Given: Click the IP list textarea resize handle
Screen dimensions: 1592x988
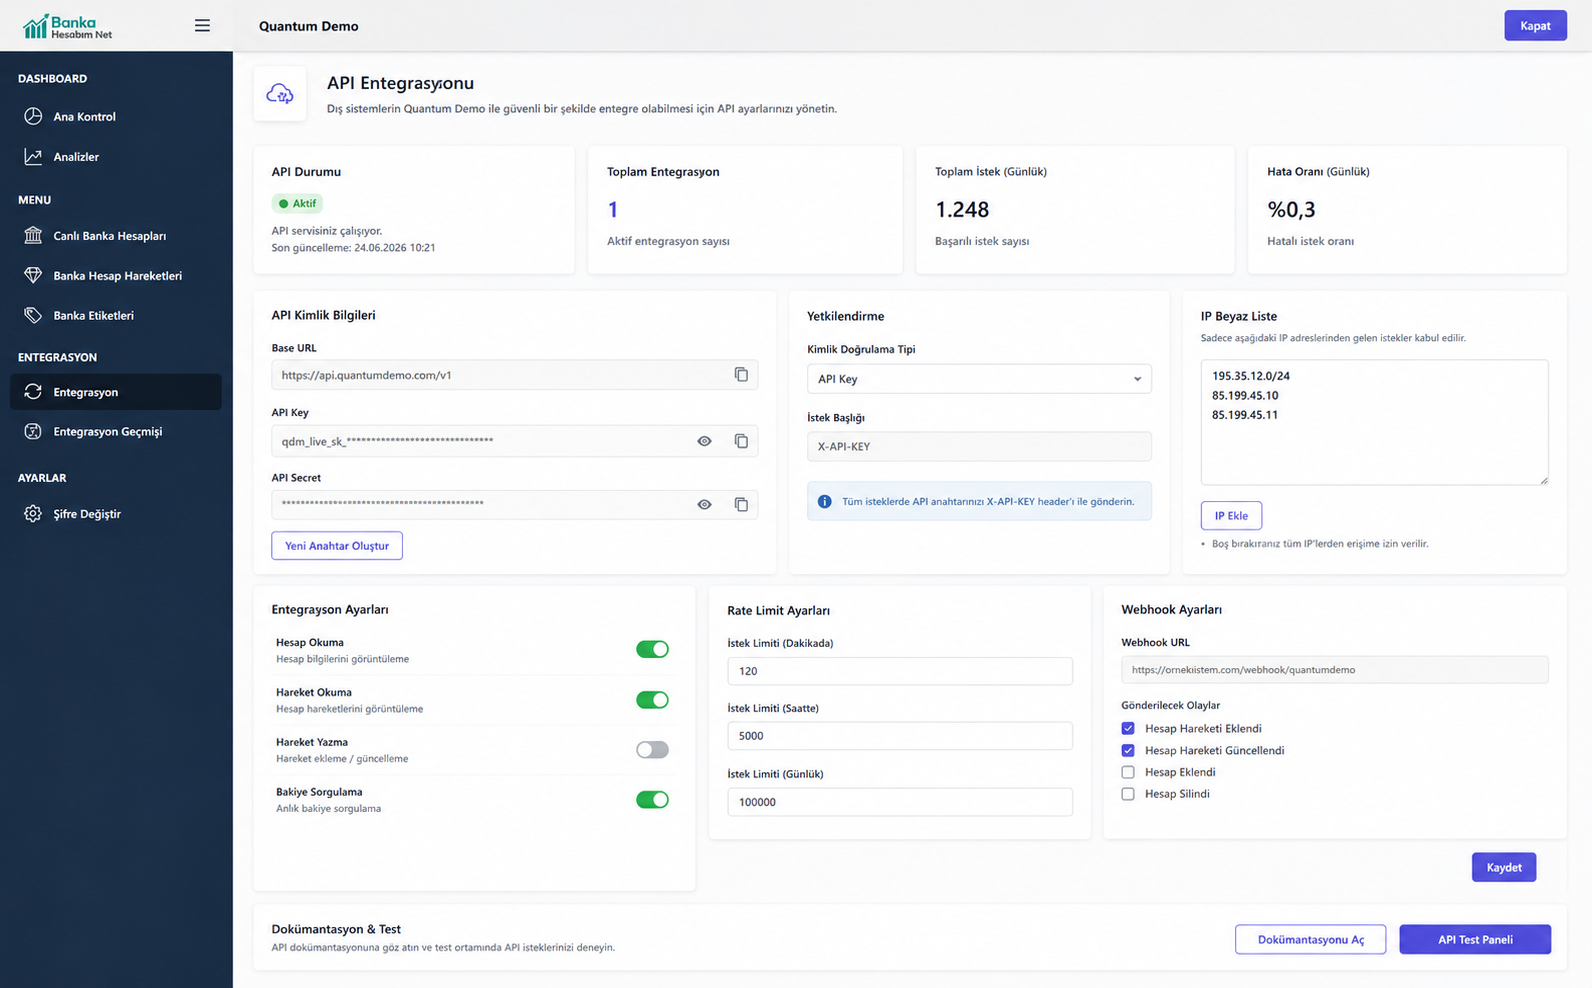Looking at the screenshot, I should coord(1543,480).
